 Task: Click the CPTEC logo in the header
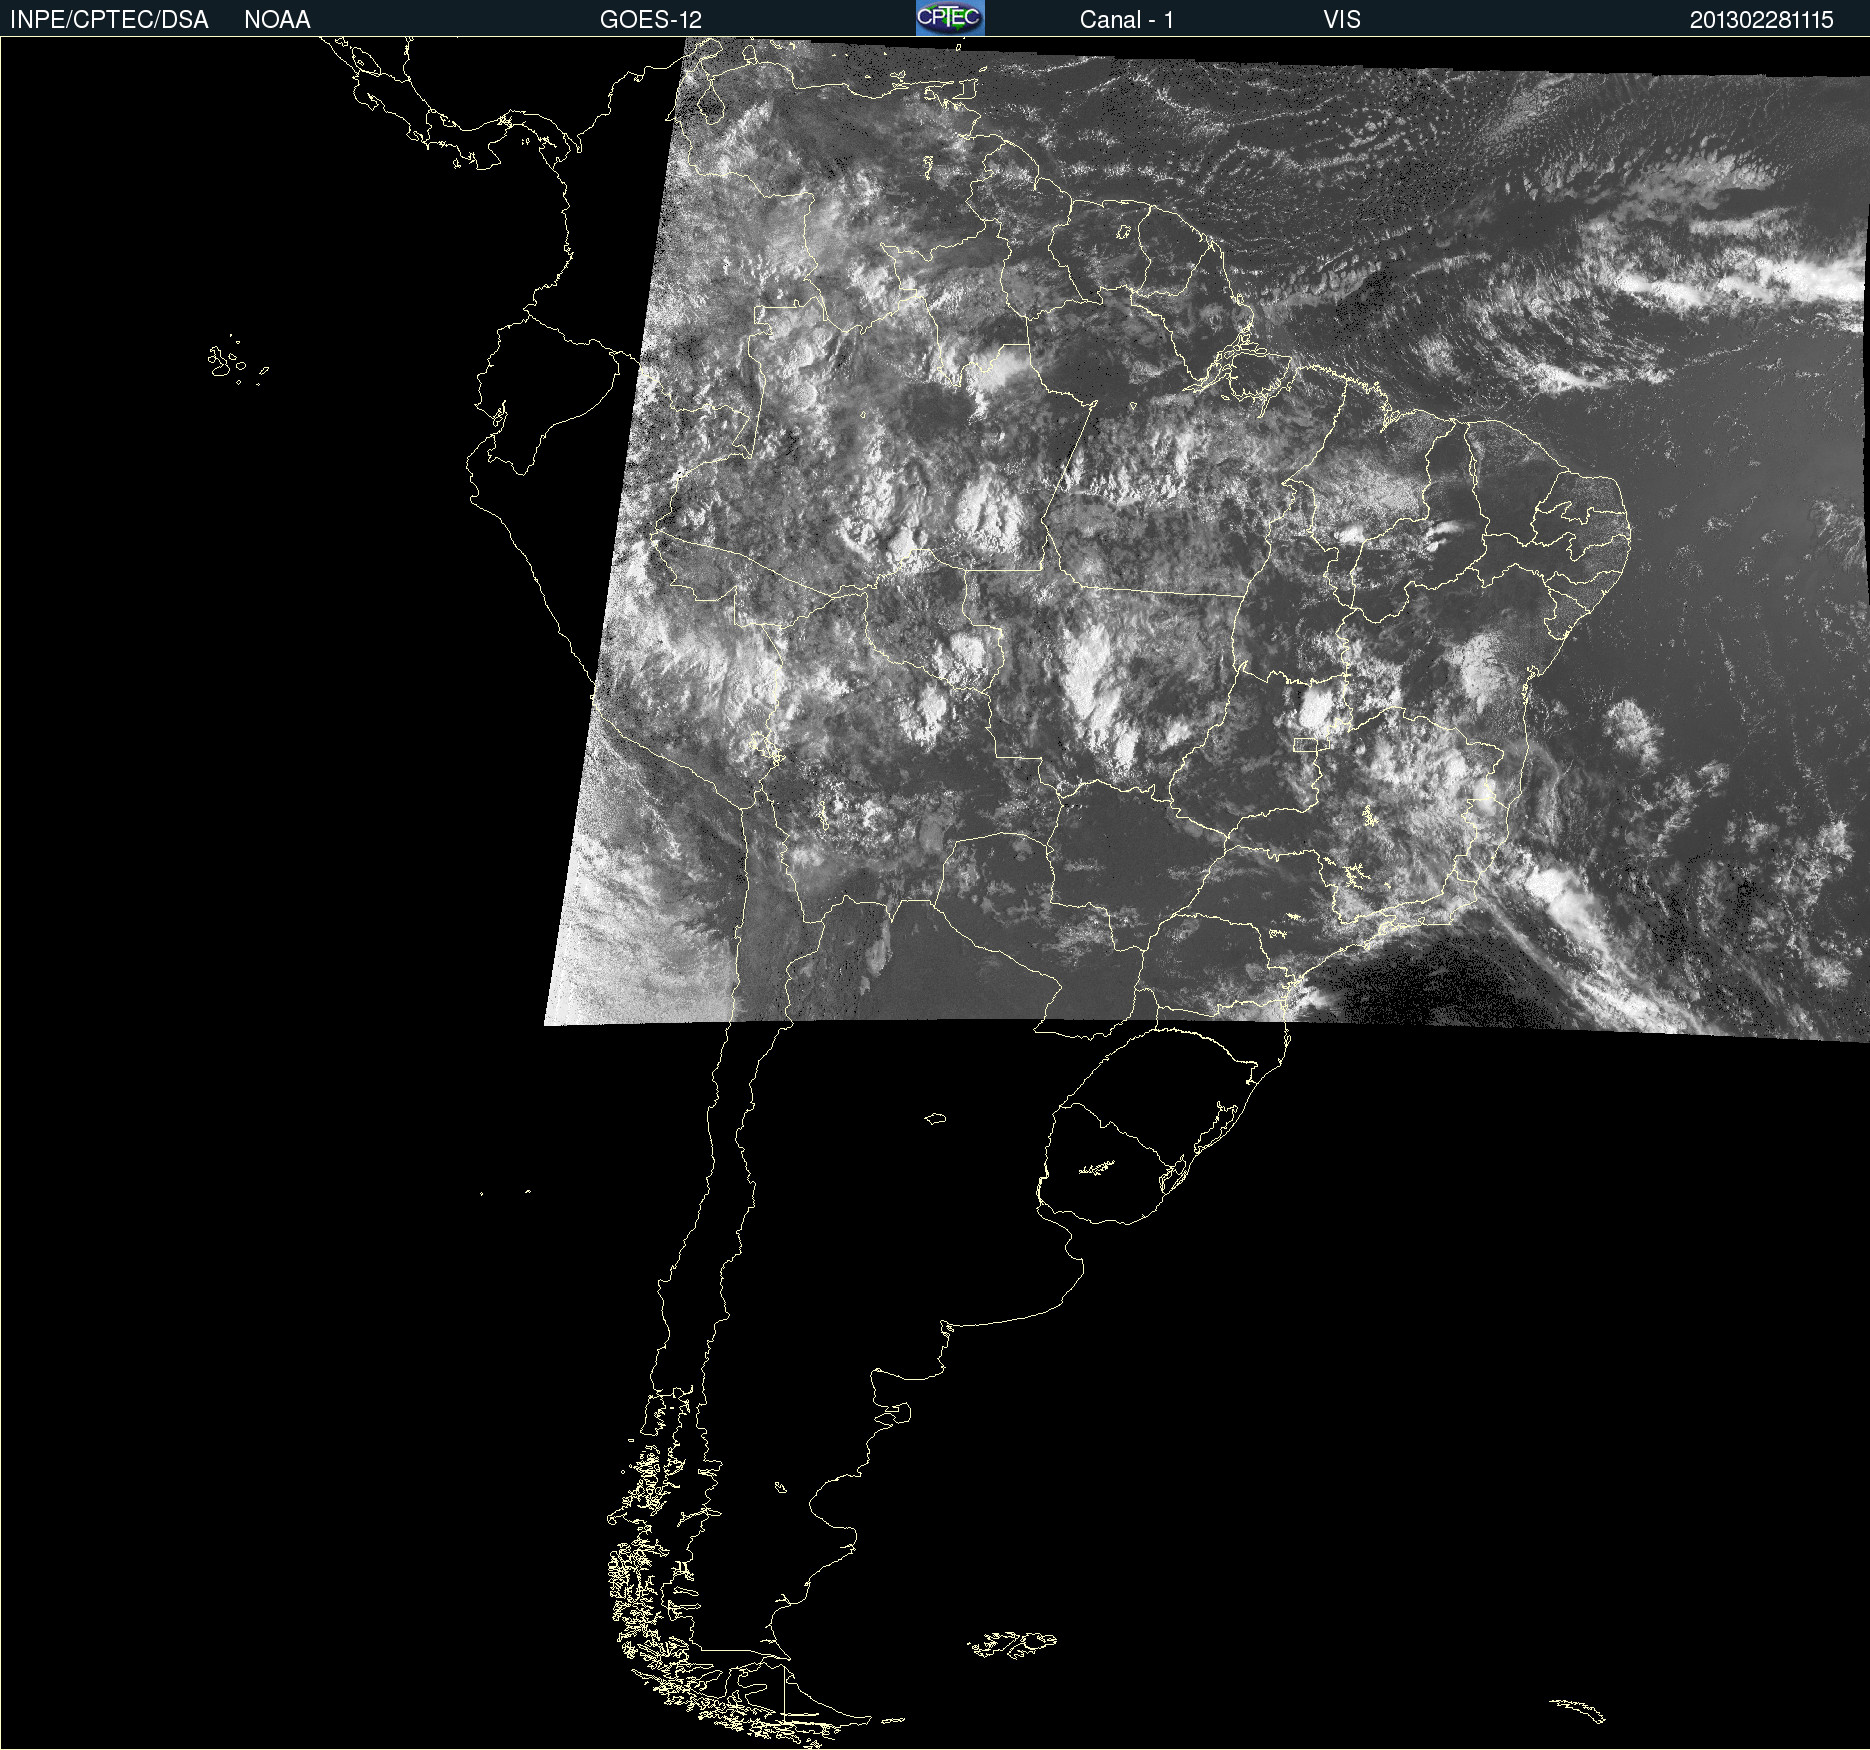coord(950,18)
